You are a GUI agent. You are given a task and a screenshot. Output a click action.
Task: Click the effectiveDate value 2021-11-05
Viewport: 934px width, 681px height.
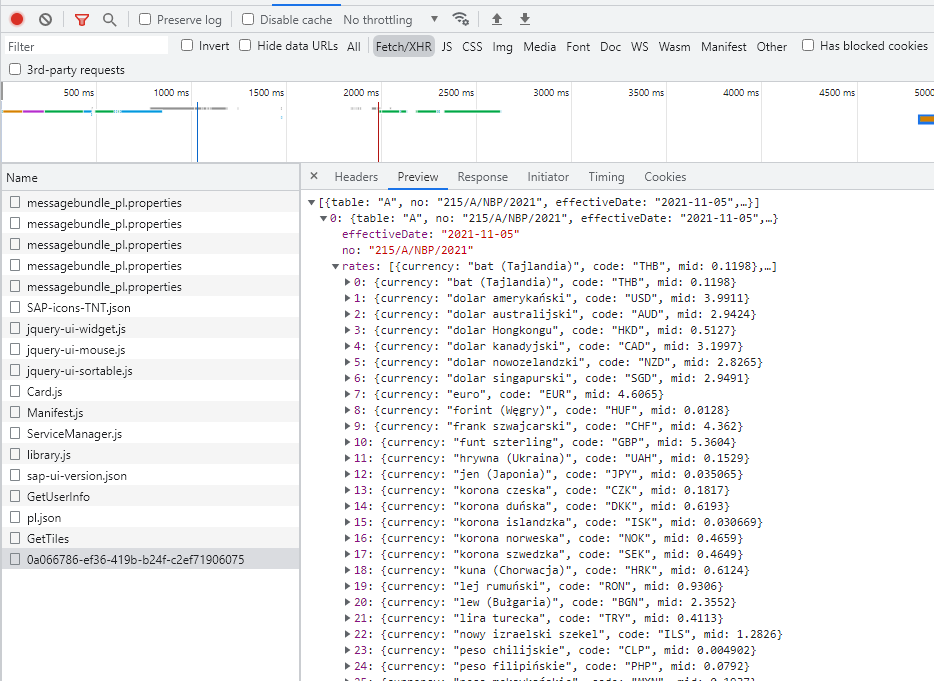tap(480, 234)
